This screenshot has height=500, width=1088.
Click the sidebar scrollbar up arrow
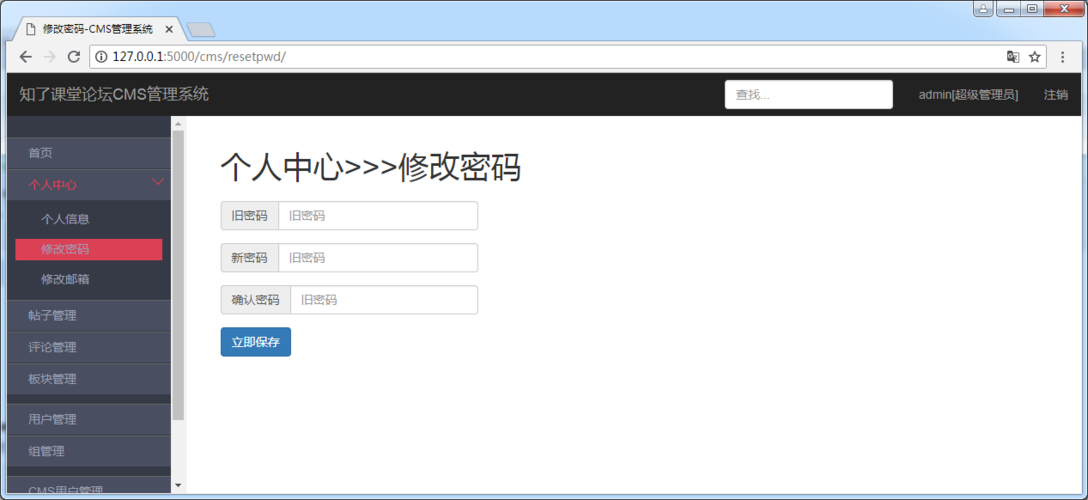point(178,123)
